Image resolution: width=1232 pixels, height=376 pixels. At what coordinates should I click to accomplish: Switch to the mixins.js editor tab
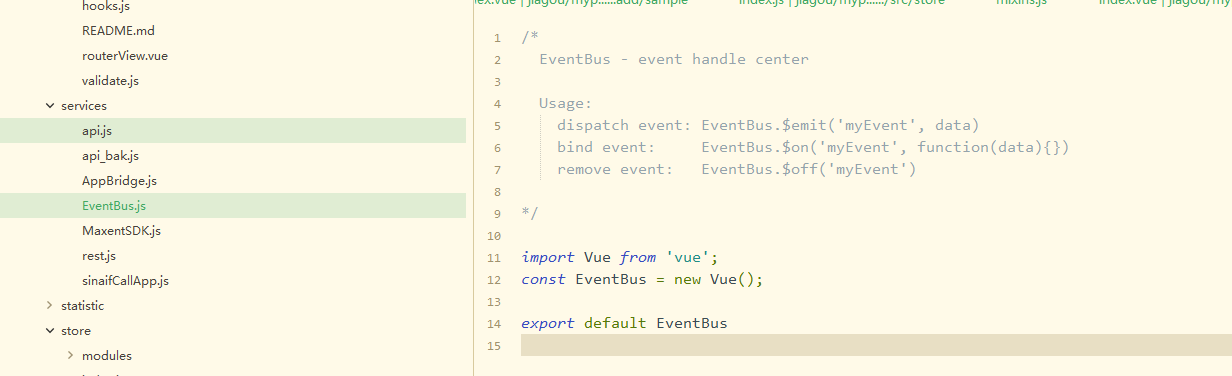coord(1021,4)
